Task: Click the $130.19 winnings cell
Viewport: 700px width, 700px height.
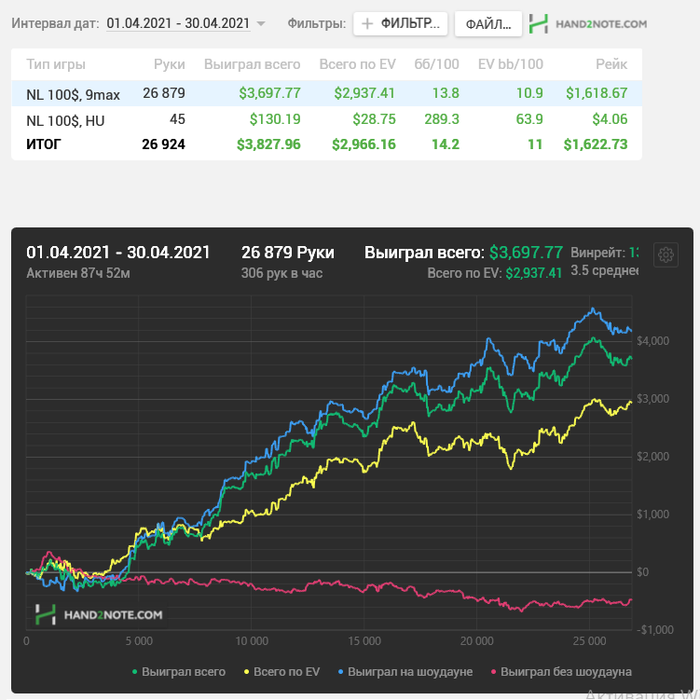Action: (275, 119)
